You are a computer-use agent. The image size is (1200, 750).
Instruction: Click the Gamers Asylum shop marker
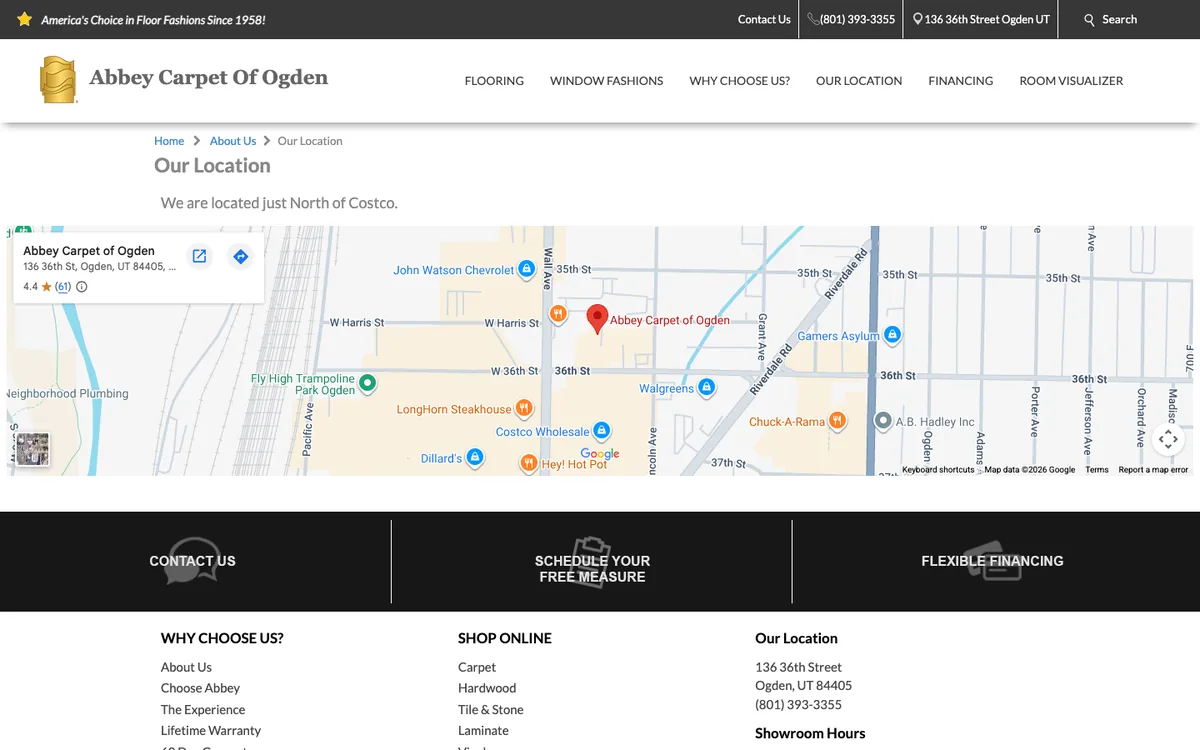pyautogui.click(x=893, y=335)
